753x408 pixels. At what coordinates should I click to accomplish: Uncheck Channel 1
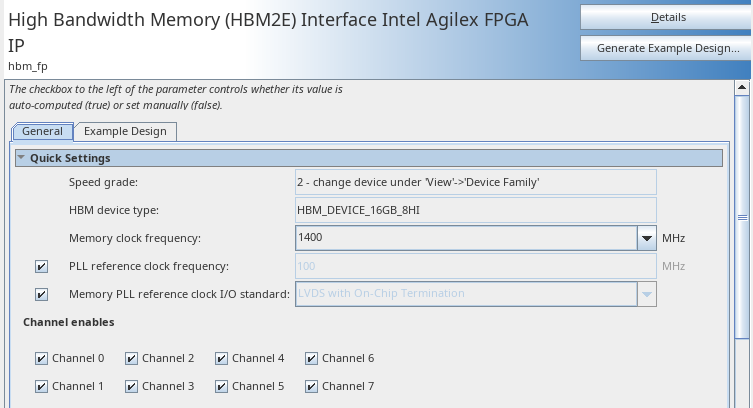click(41, 386)
